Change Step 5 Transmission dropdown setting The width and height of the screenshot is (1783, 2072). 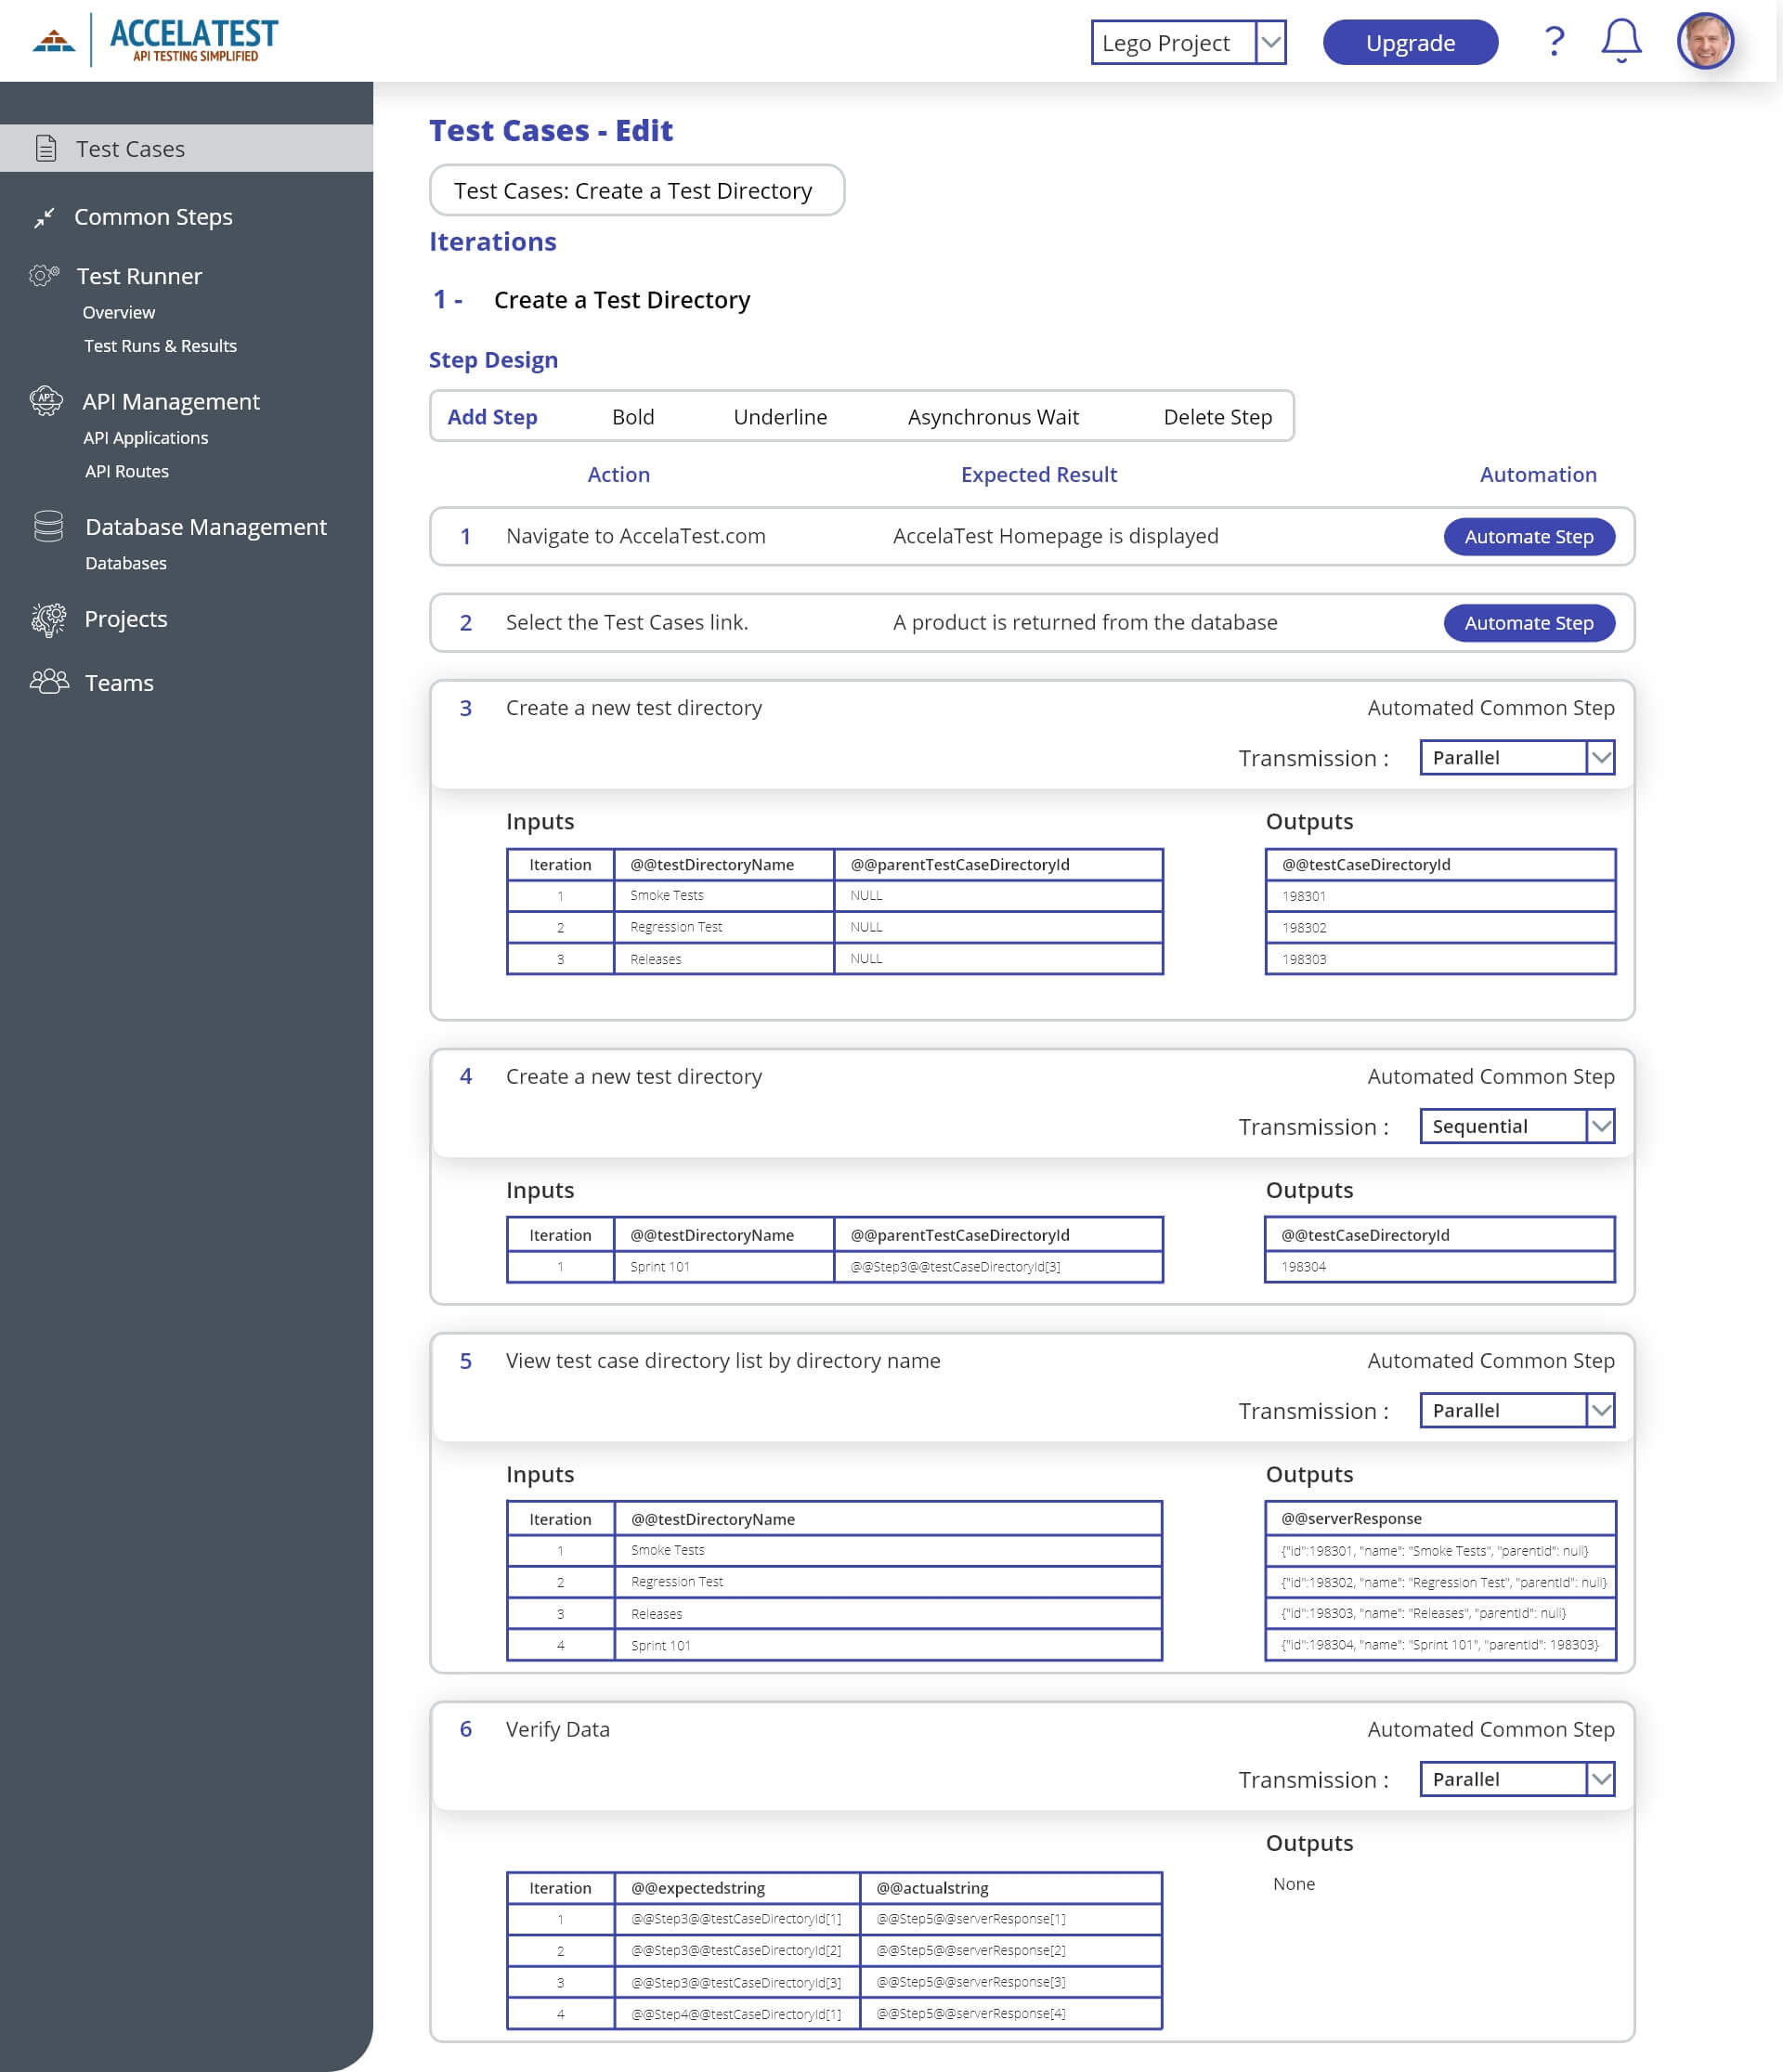click(x=1517, y=1410)
